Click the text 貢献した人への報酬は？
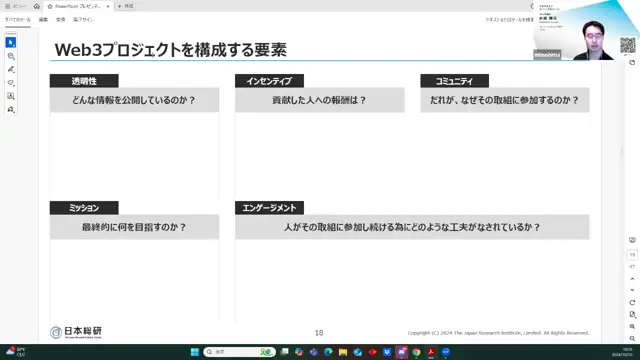 pos(319,100)
